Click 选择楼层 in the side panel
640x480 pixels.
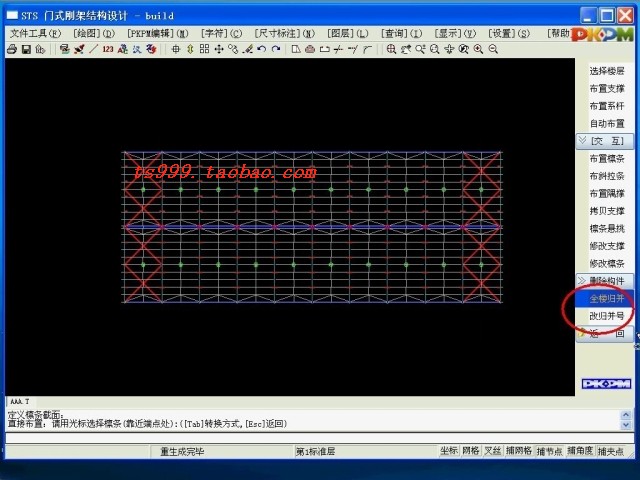point(607,71)
